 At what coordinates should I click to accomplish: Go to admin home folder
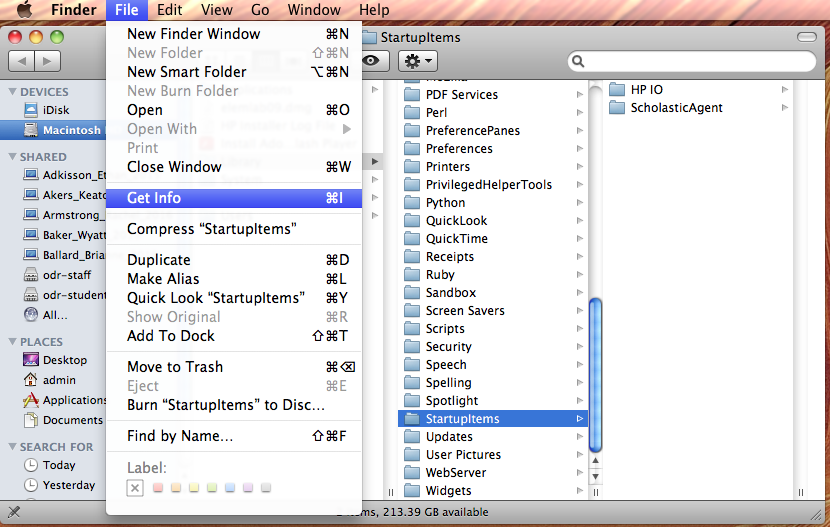click(x=50, y=380)
